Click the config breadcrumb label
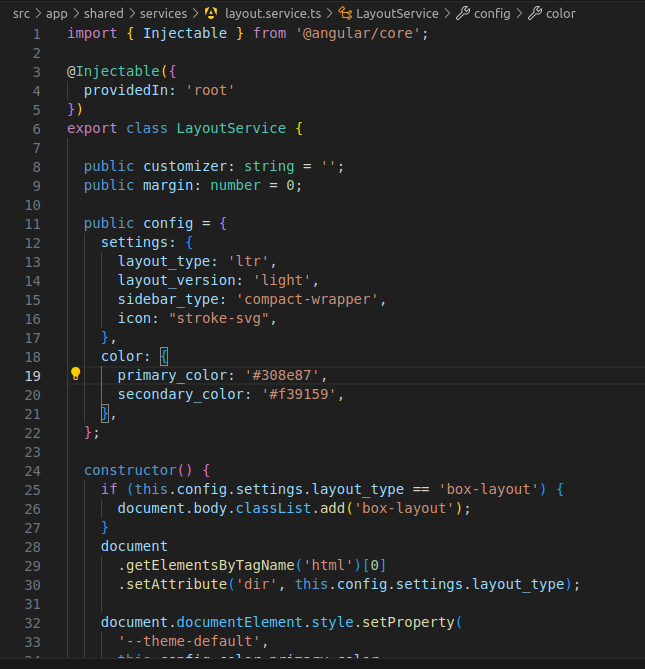Screen dimensions: 645x669 491,14
